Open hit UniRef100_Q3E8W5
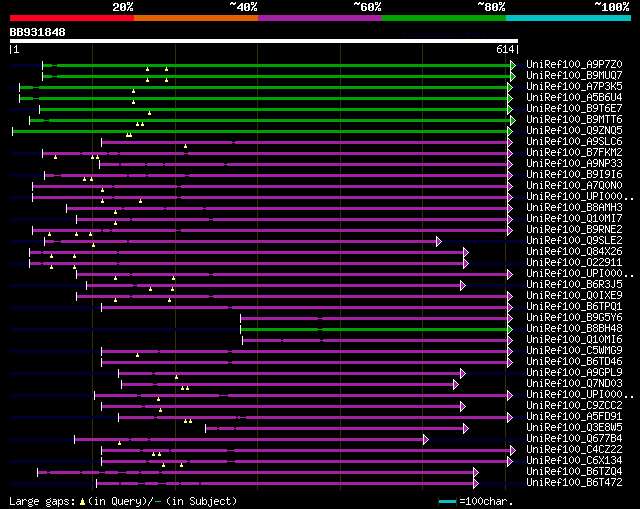The height and width of the screenshot is (509, 640). (x=574, y=428)
